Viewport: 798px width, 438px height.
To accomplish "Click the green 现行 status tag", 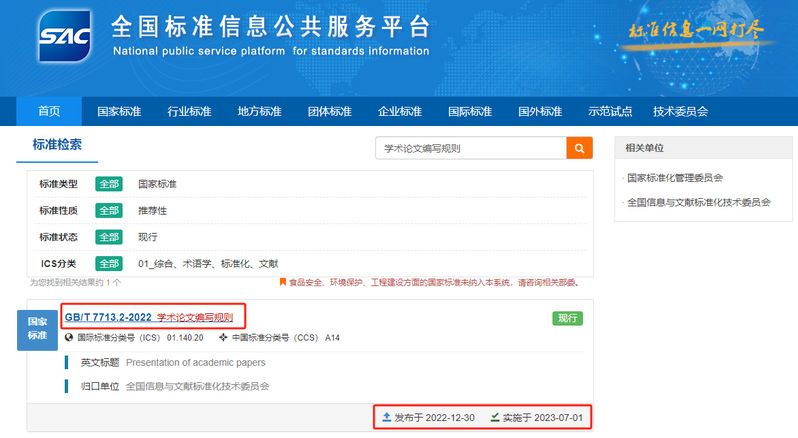I will [567, 318].
